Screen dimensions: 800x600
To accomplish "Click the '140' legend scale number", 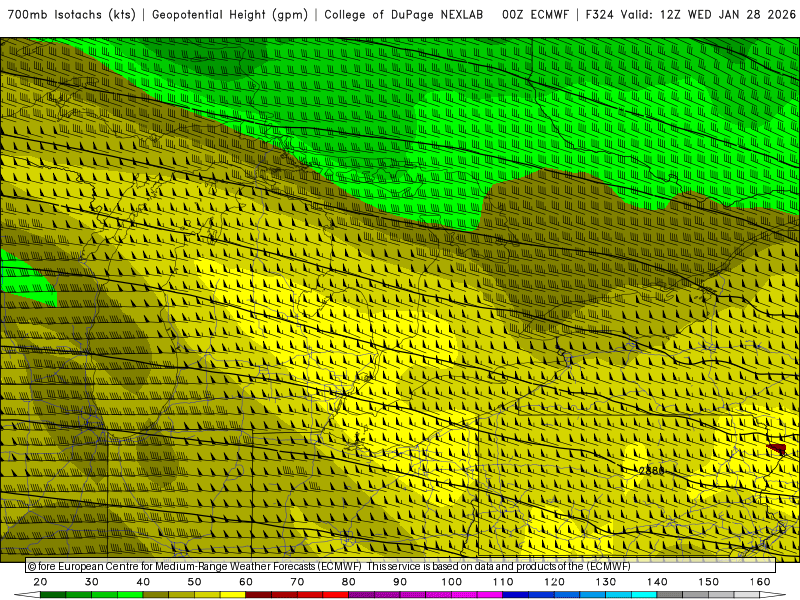I will [657, 582].
